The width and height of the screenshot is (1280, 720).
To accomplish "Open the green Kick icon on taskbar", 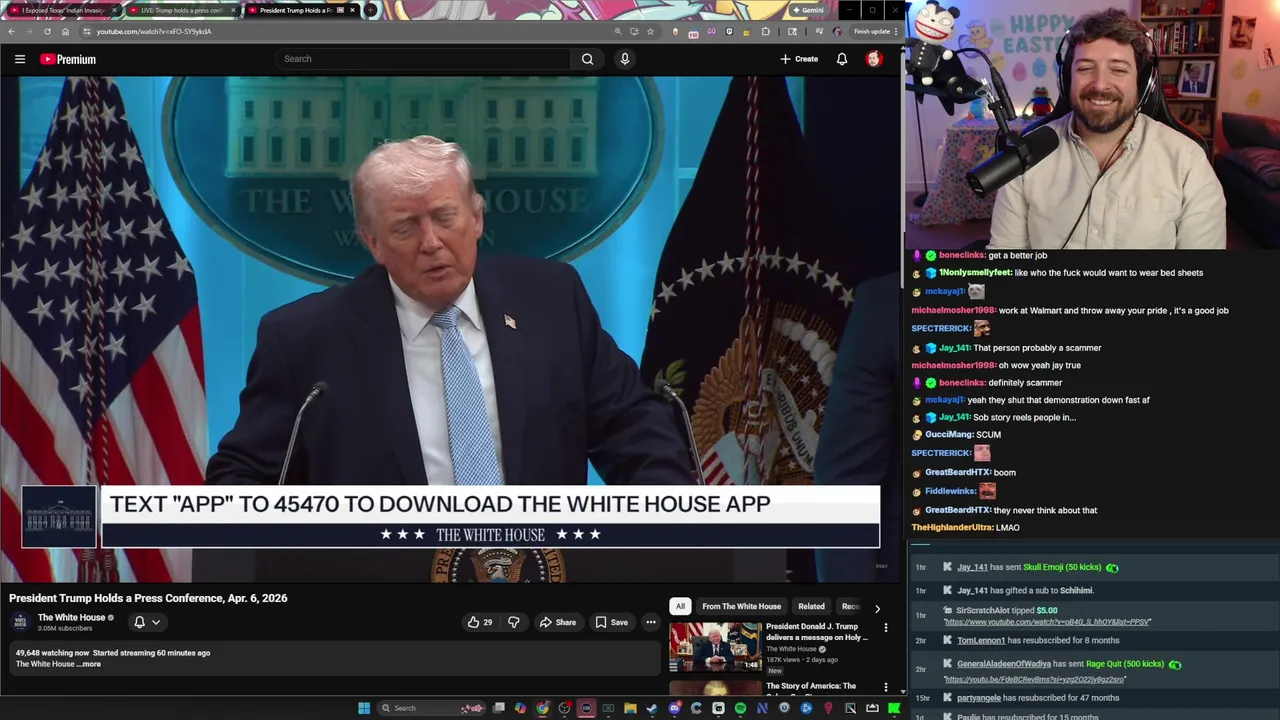I will point(894,708).
